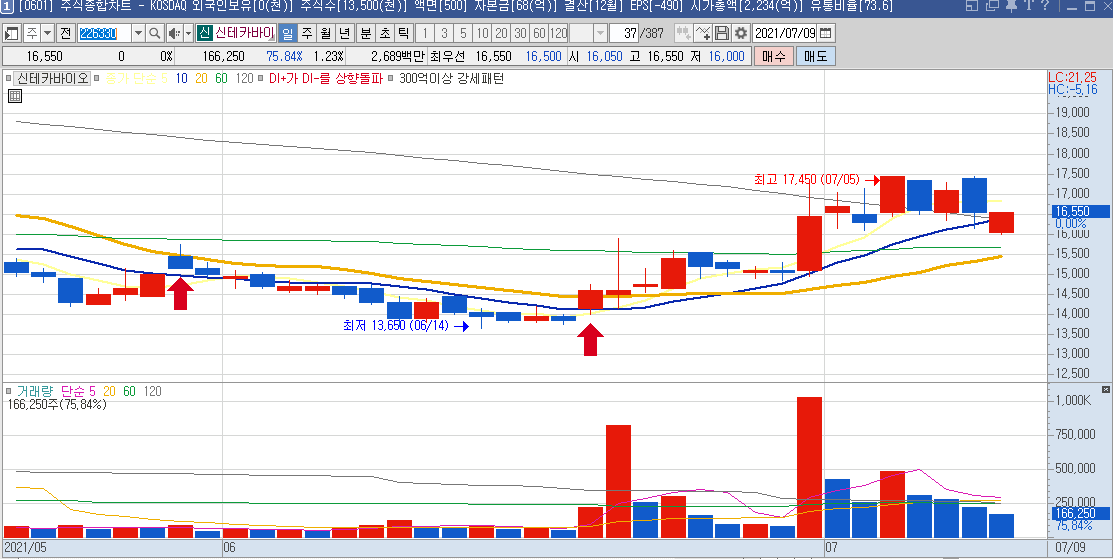Switch to 분 minute chart period
Viewport: 1113px width, 559px height.
click(366, 33)
